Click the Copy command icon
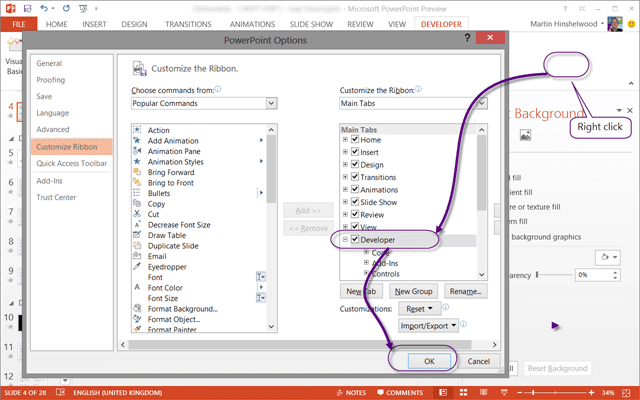Image resolution: width=640 pixels, height=400 pixels. (137, 203)
